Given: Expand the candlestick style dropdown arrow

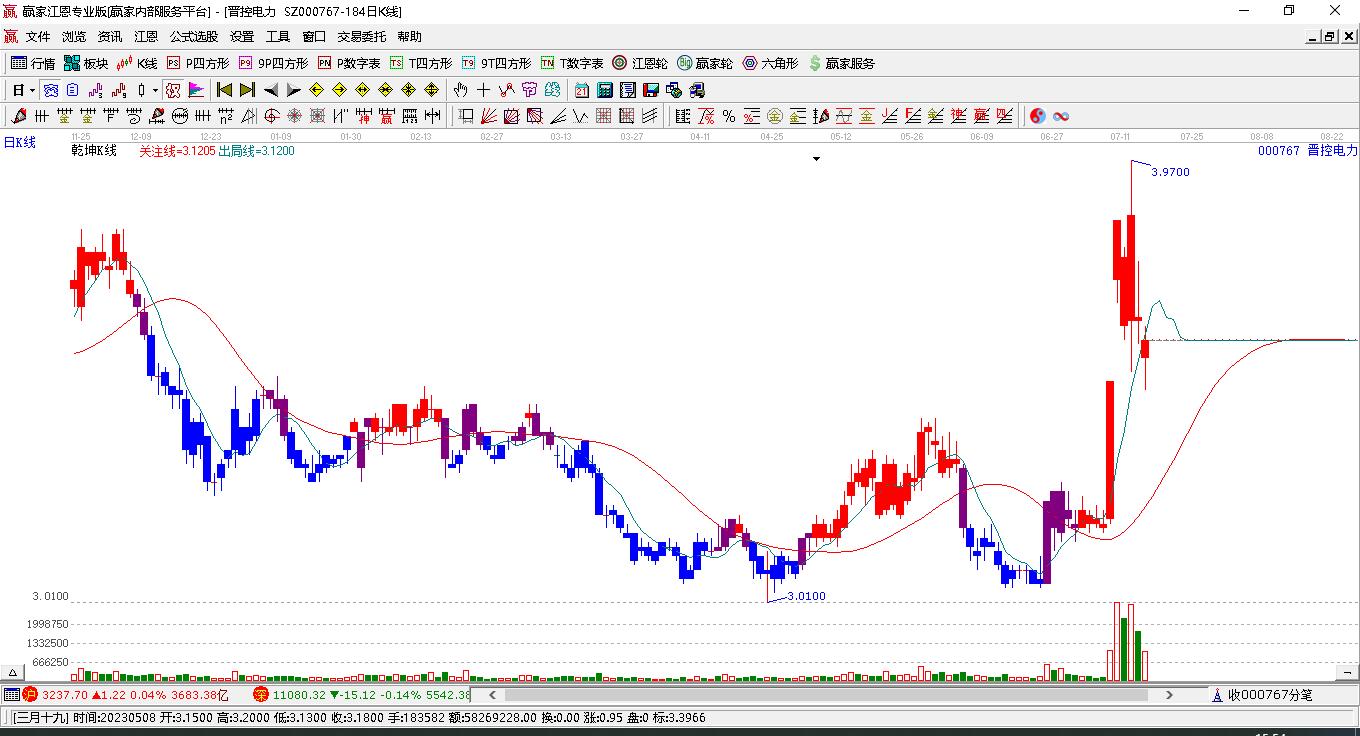Looking at the screenshot, I should (154, 90).
